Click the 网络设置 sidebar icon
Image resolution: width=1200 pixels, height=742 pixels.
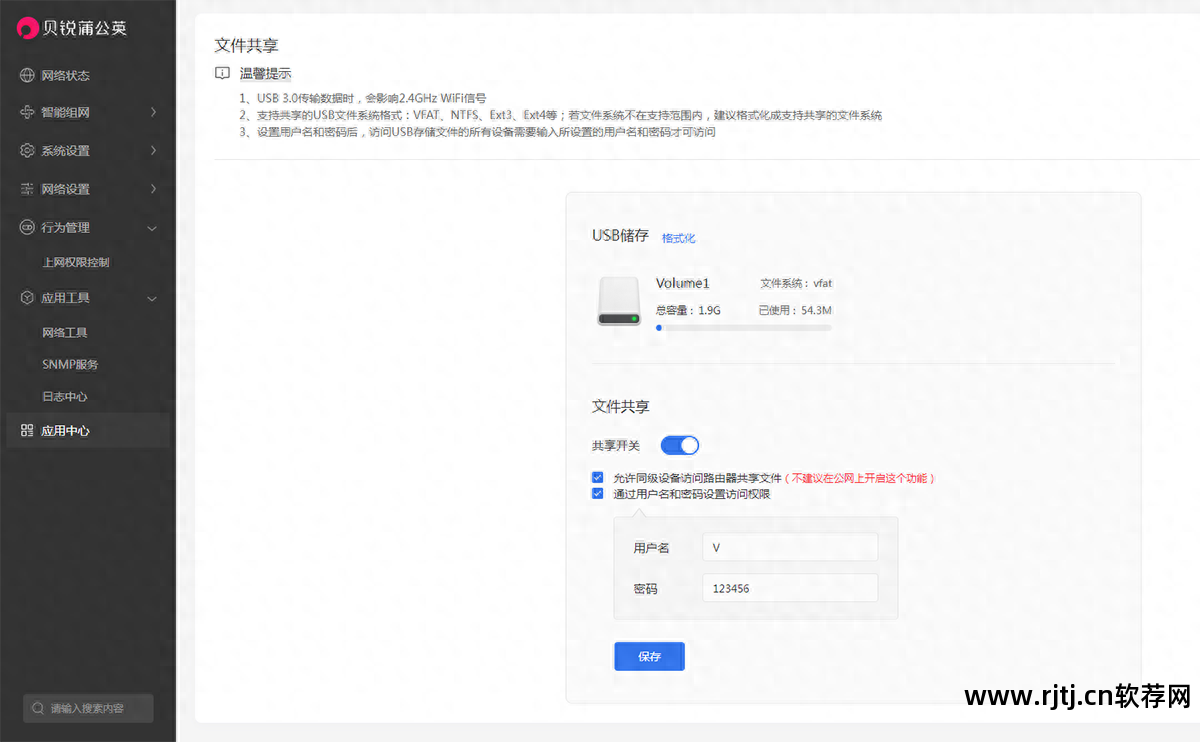(x=26, y=188)
